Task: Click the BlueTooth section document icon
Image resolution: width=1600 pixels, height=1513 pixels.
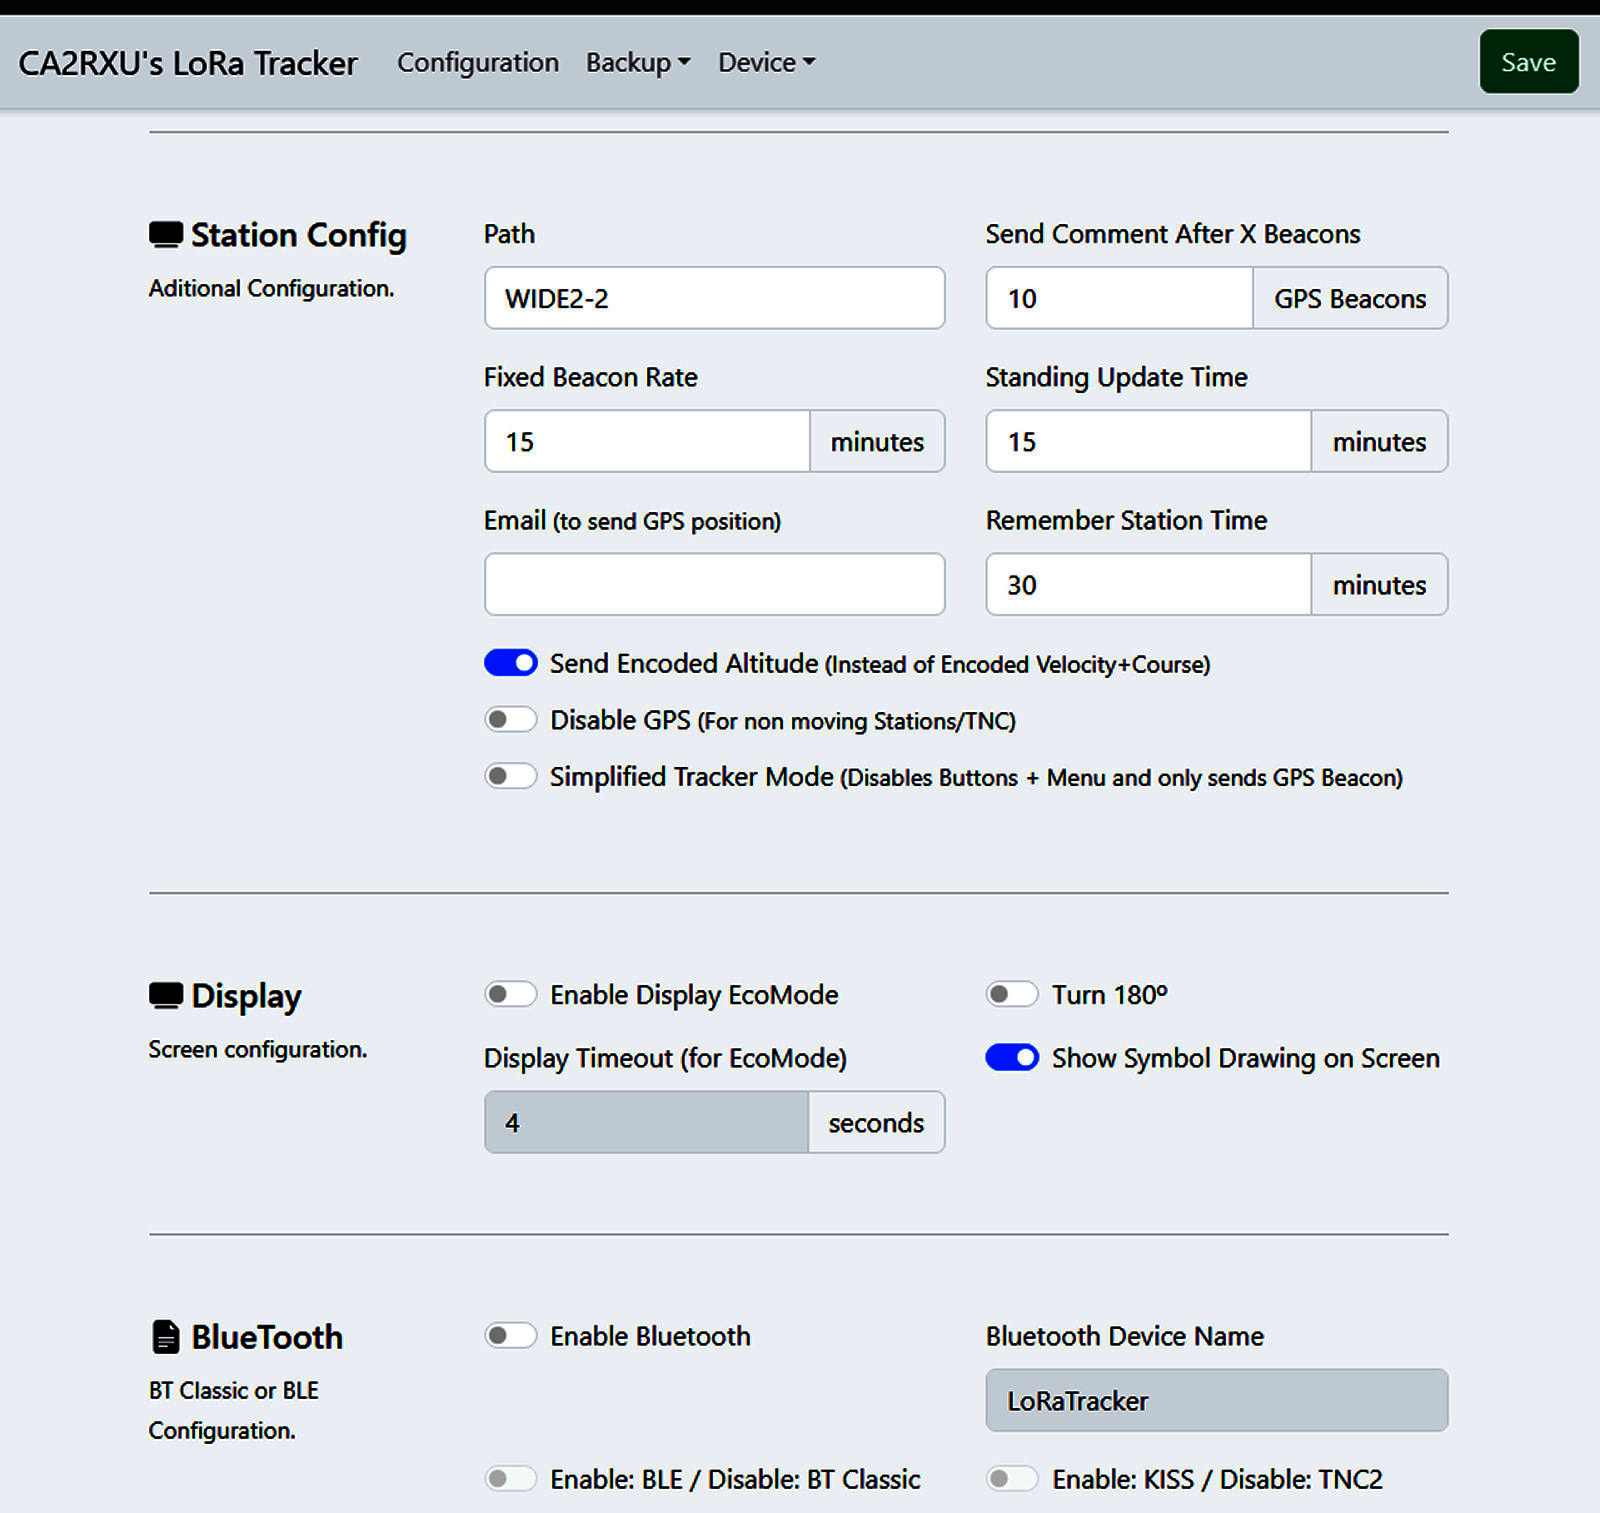Action: click(165, 1337)
